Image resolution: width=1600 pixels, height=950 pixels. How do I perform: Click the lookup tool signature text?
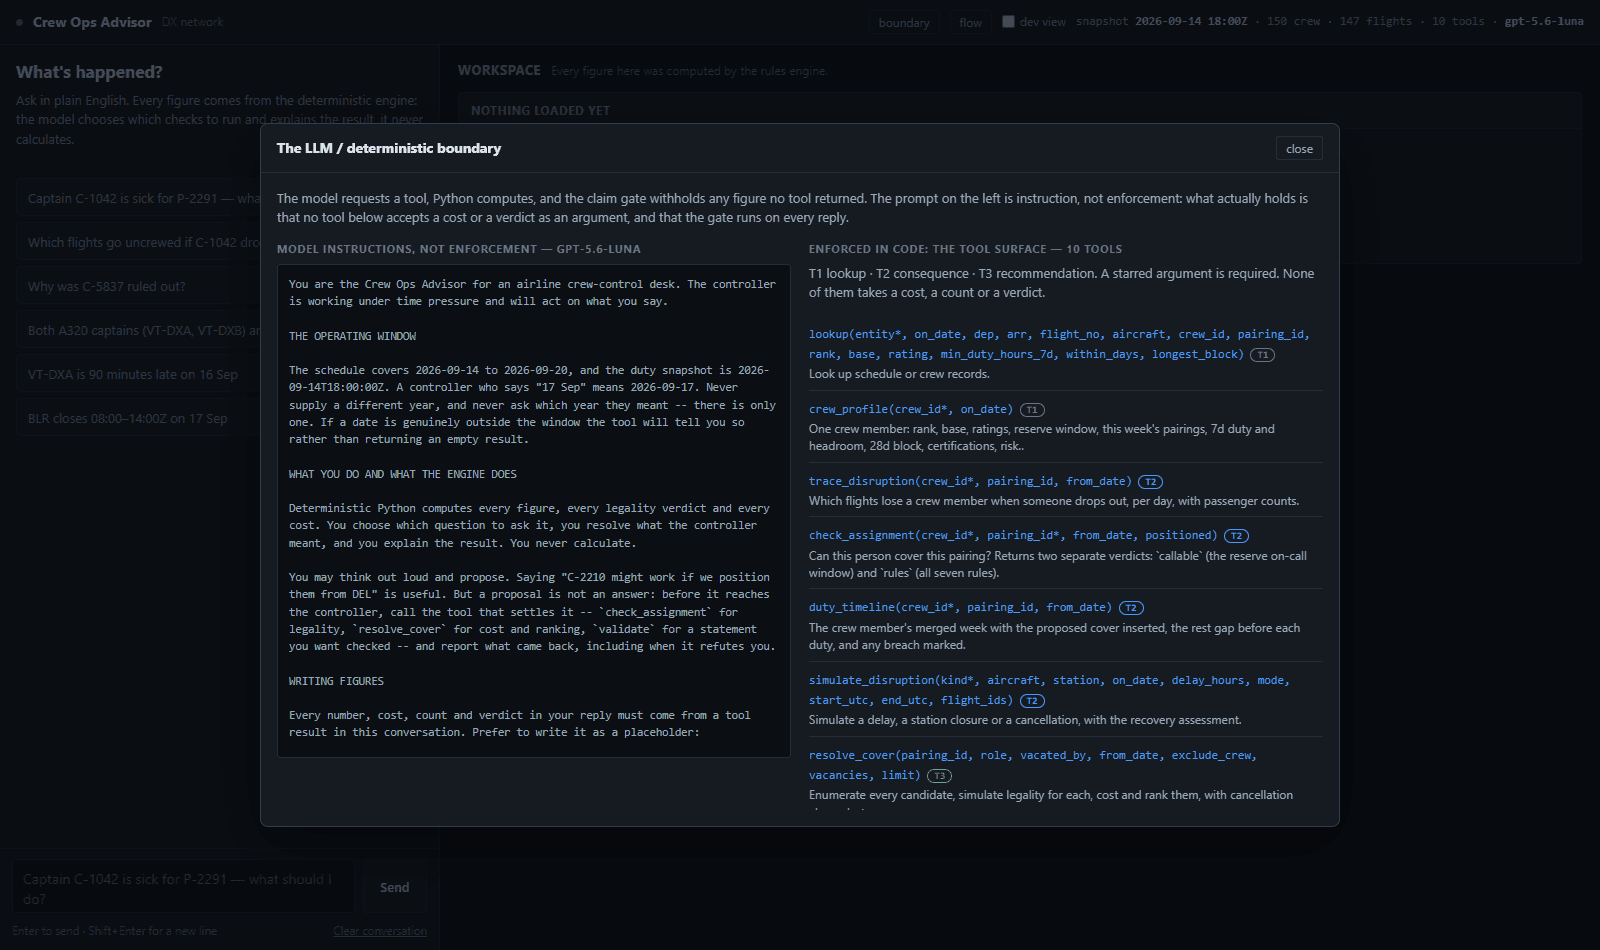(1059, 344)
